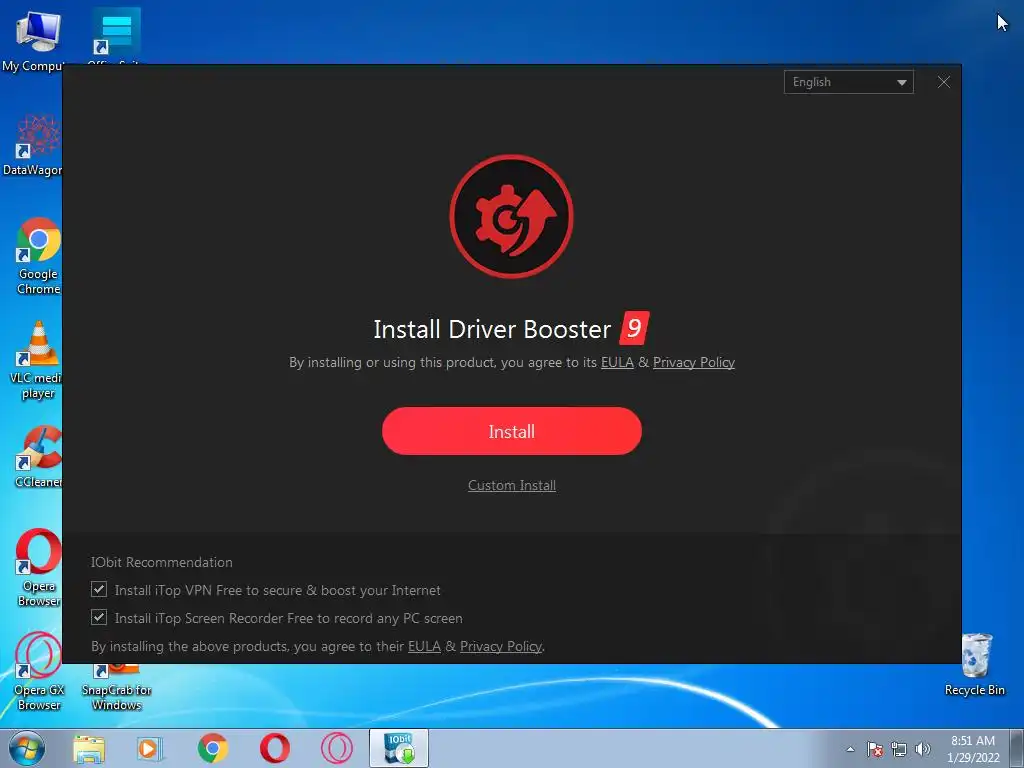Click the taskbar clock showing 8:51 AM
This screenshot has width=1024, height=768.
tap(973, 749)
